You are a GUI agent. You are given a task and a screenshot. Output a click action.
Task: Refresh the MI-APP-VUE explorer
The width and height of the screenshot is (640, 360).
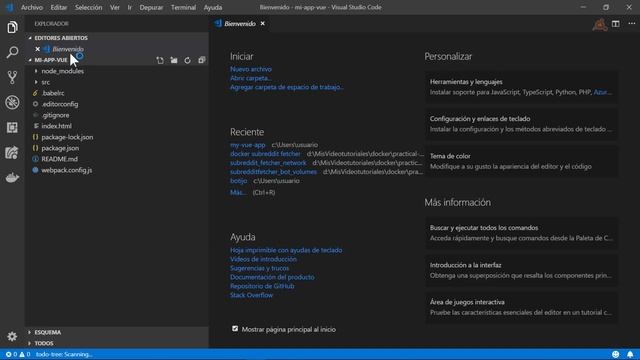pyautogui.click(x=187, y=60)
